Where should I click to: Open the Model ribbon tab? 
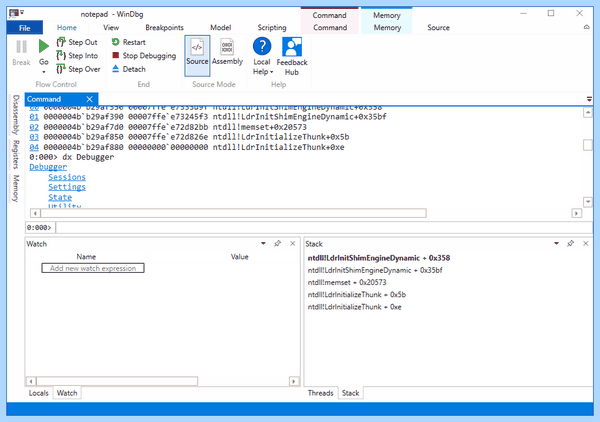(x=221, y=28)
